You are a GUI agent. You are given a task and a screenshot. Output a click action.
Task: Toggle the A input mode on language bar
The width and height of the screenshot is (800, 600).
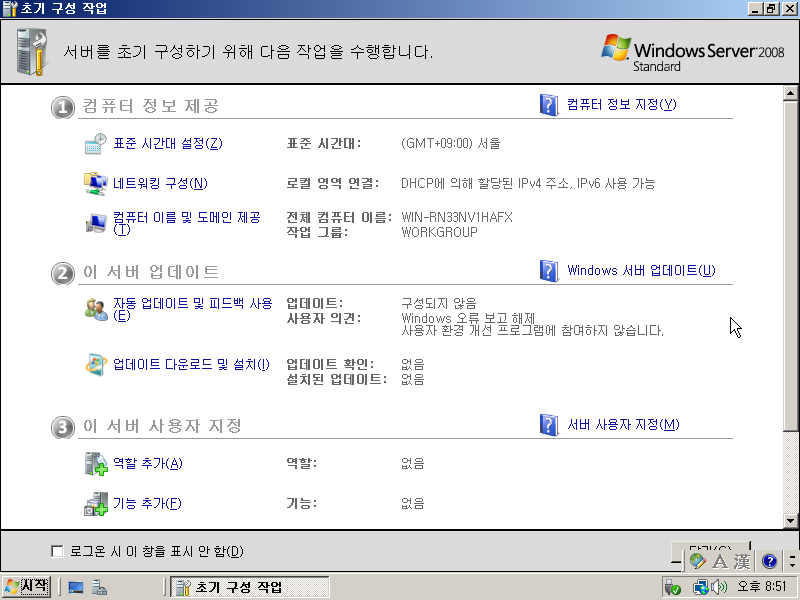click(x=720, y=562)
